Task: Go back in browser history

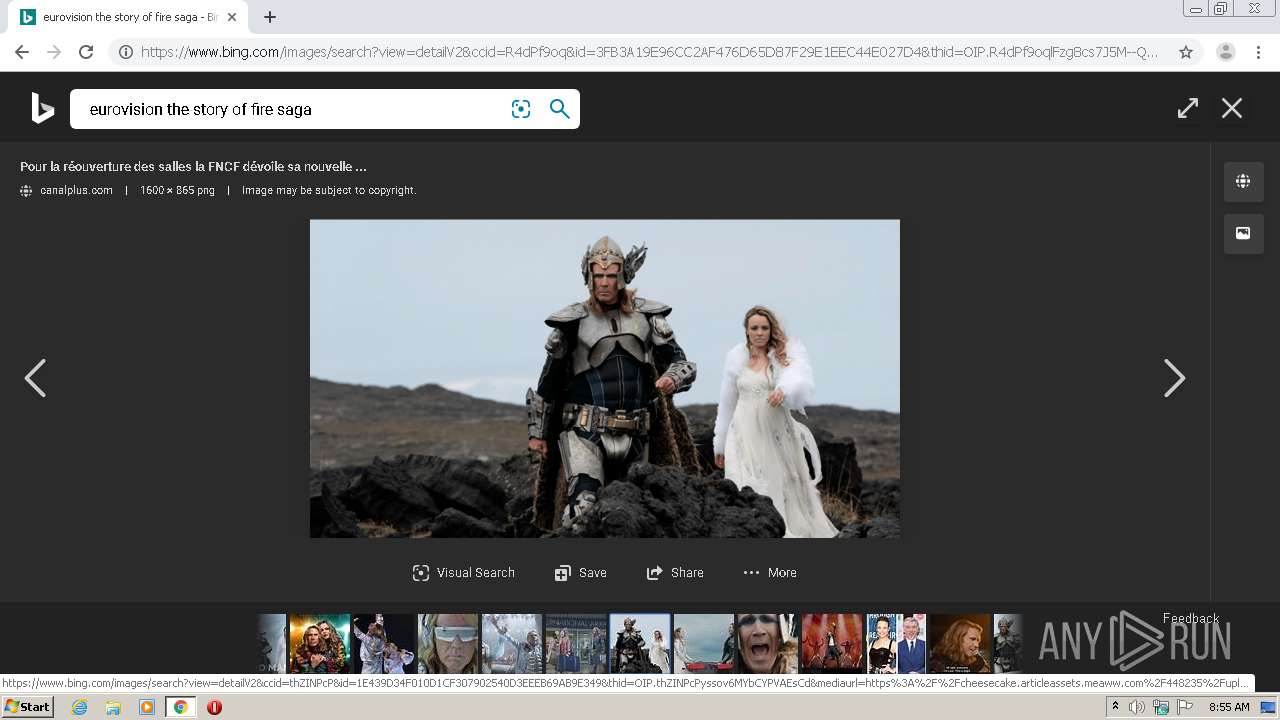Action: [x=22, y=52]
